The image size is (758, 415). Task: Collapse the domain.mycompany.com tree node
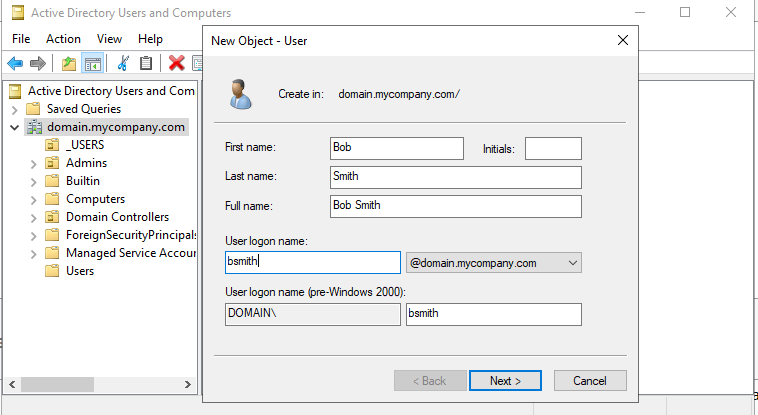15,127
